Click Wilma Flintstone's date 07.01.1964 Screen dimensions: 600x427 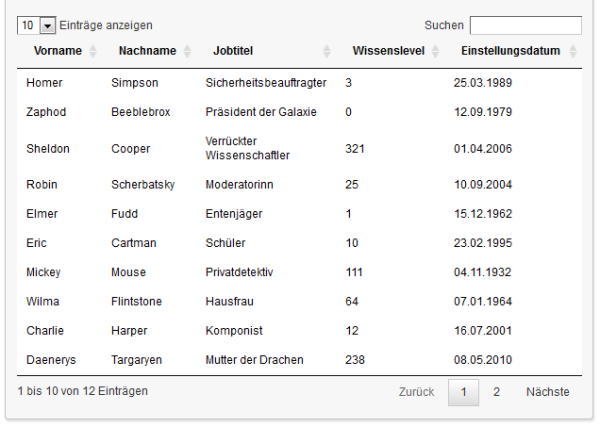point(484,301)
